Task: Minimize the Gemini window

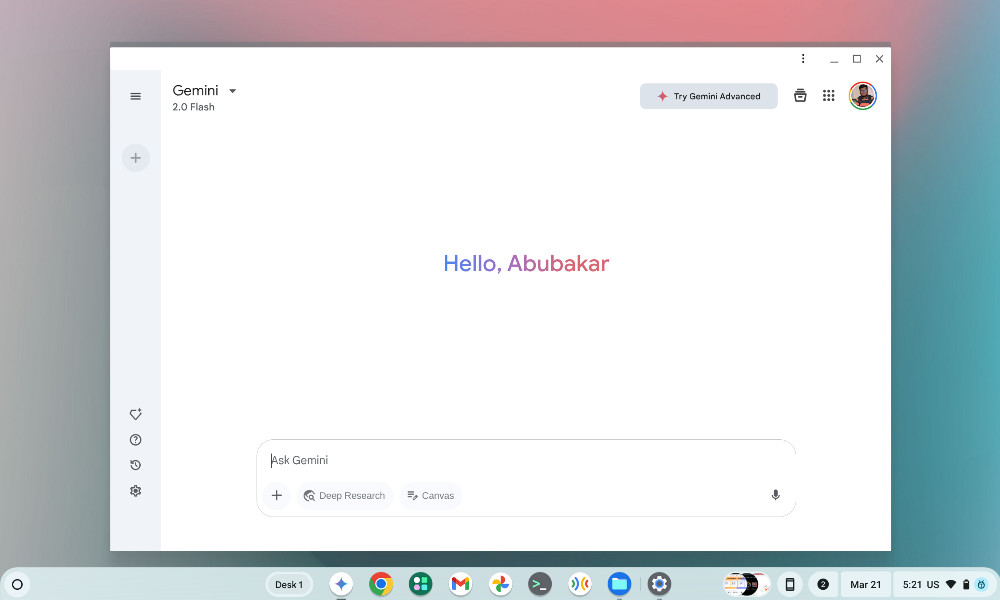Action: (834, 59)
